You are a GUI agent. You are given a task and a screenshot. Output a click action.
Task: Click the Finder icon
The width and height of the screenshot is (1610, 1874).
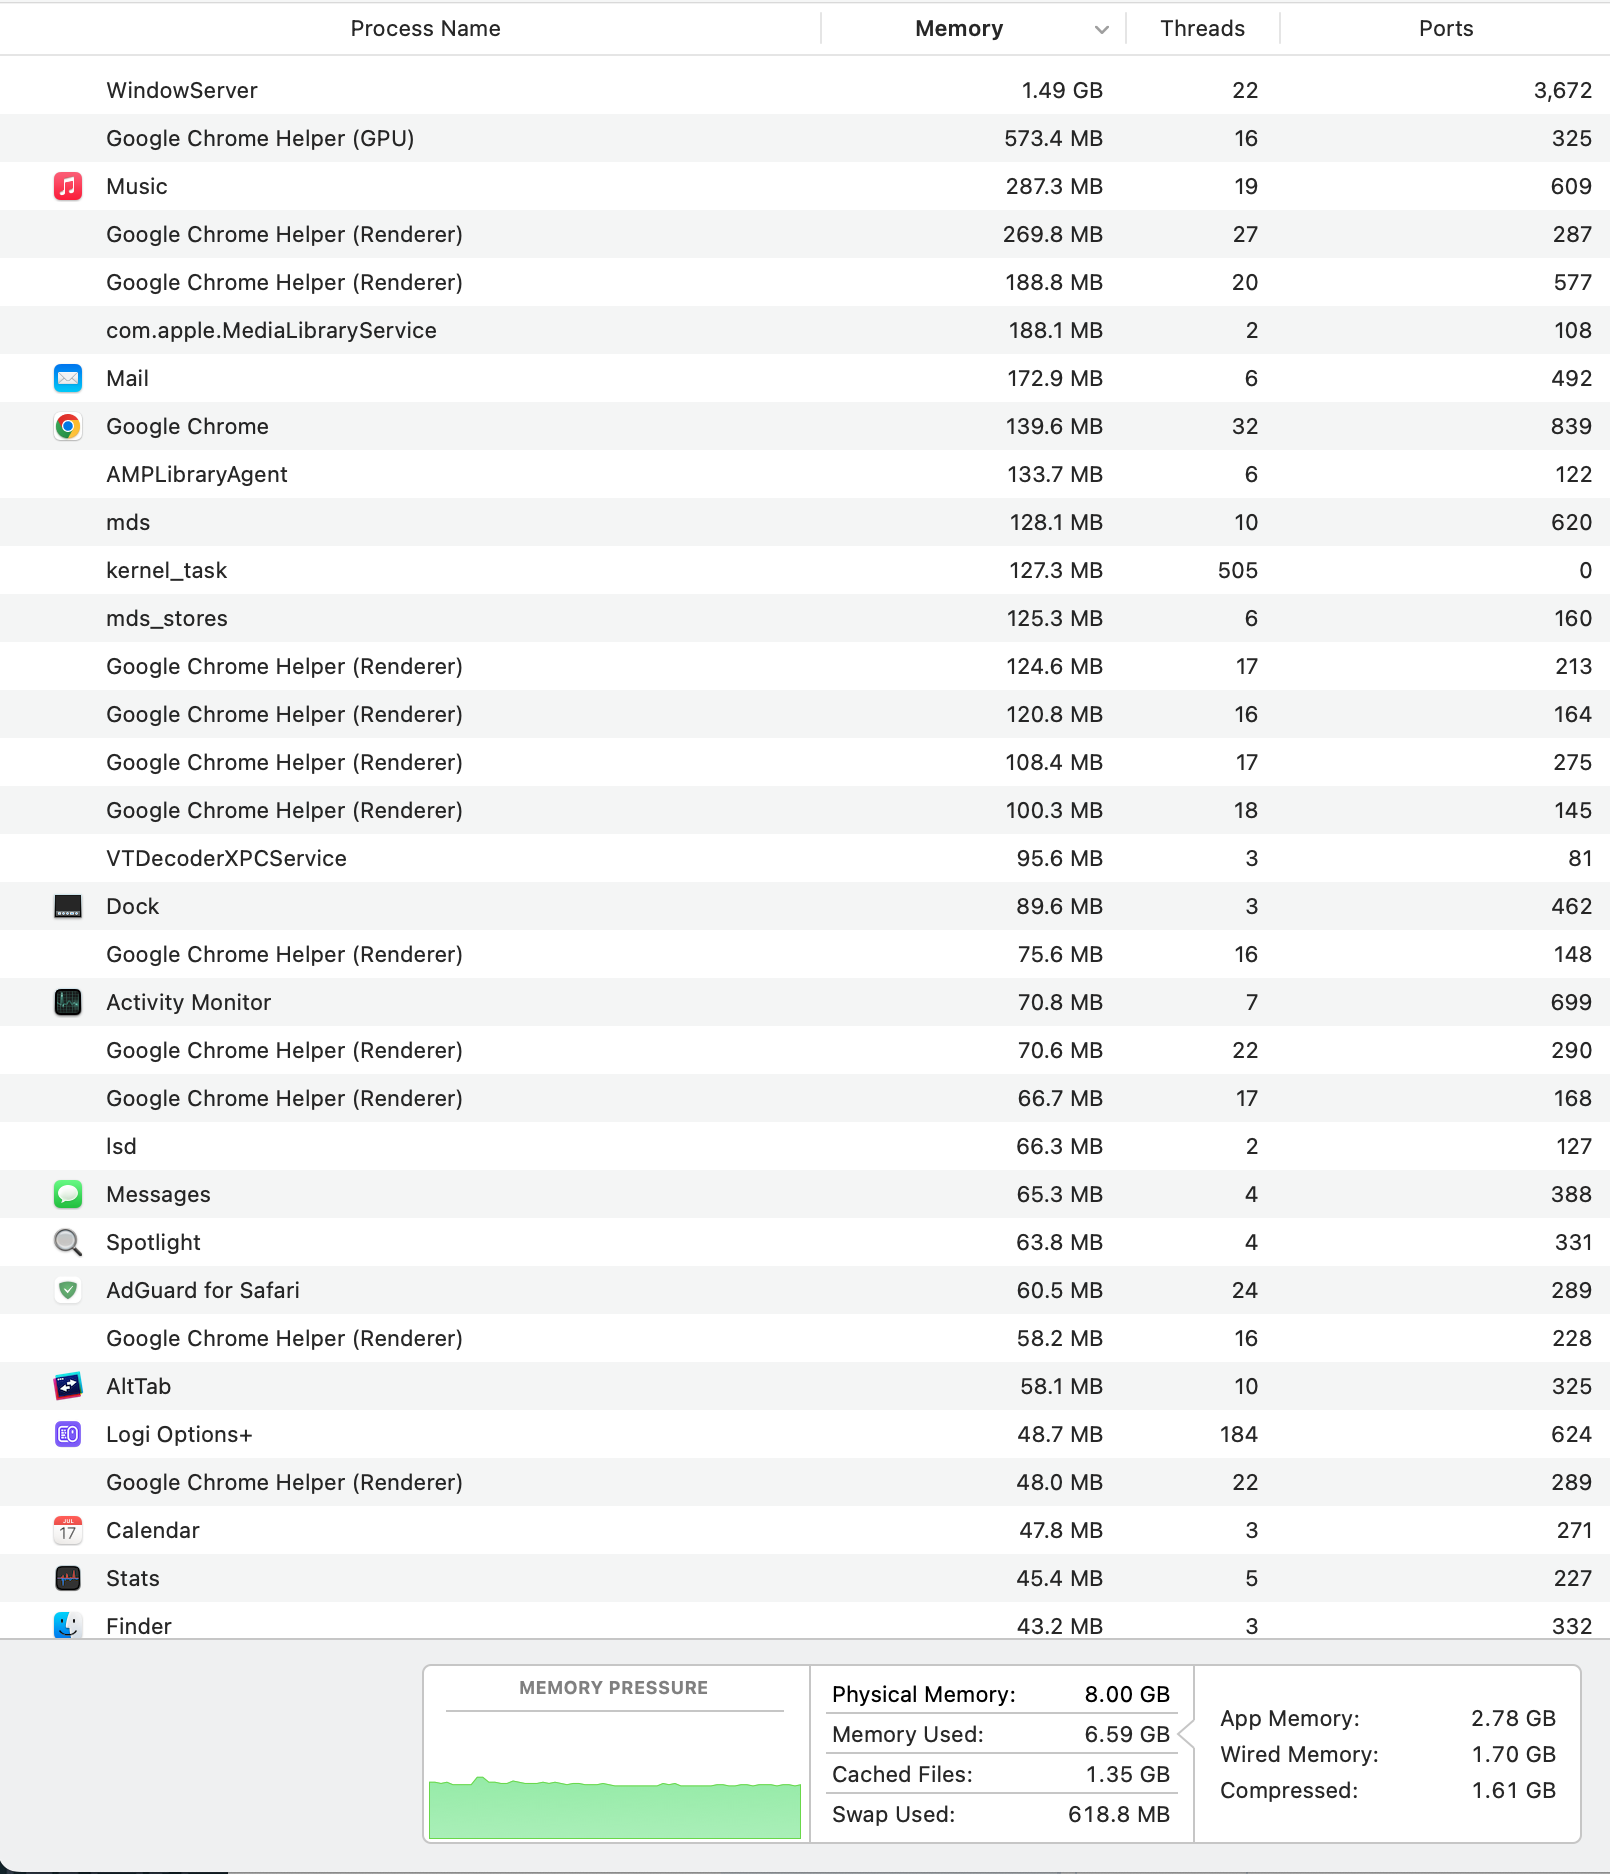pos(68,1625)
